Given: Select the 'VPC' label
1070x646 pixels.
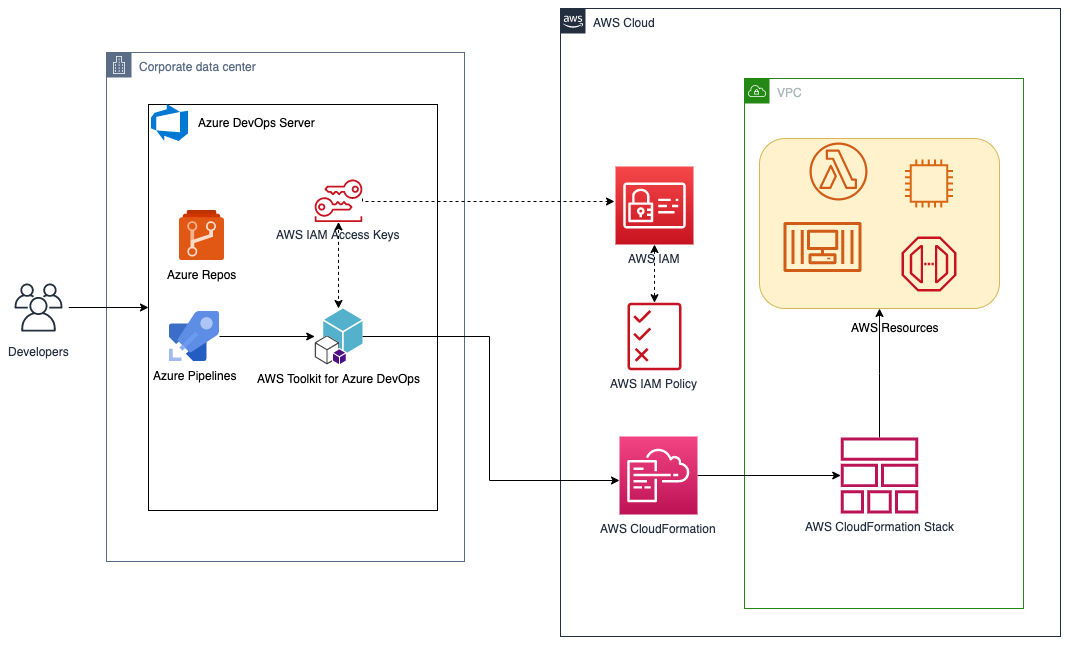Looking at the screenshot, I should pyautogui.click(x=789, y=93).
